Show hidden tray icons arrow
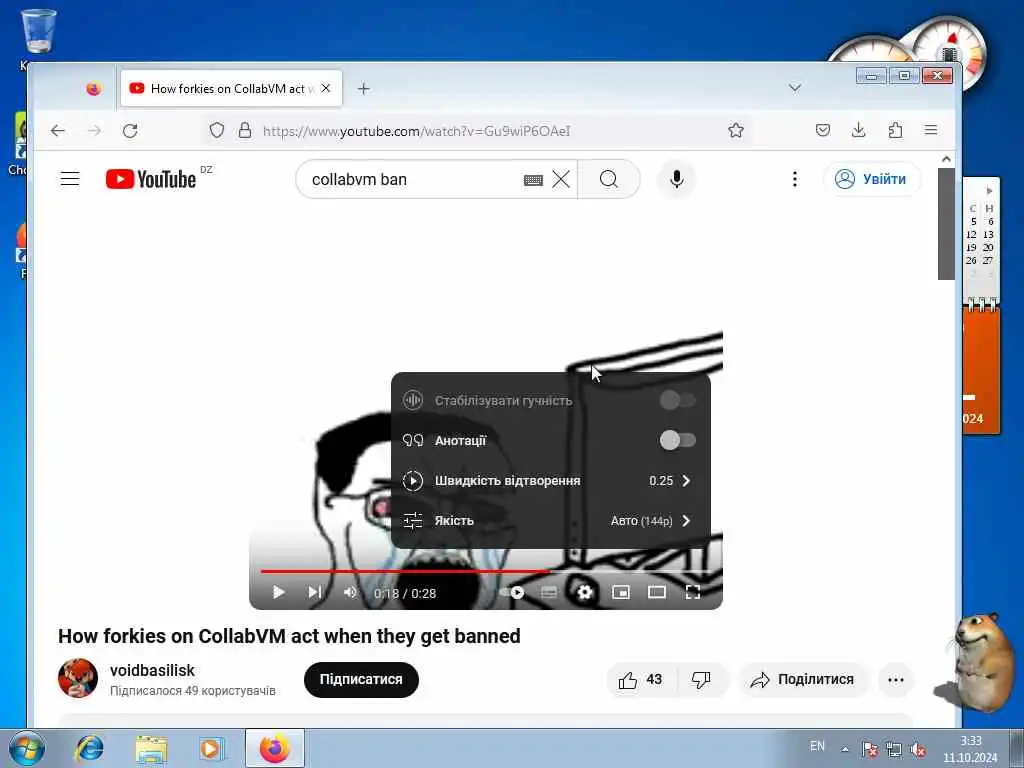This screenshot has height=768, width=1024. [845, 749]
